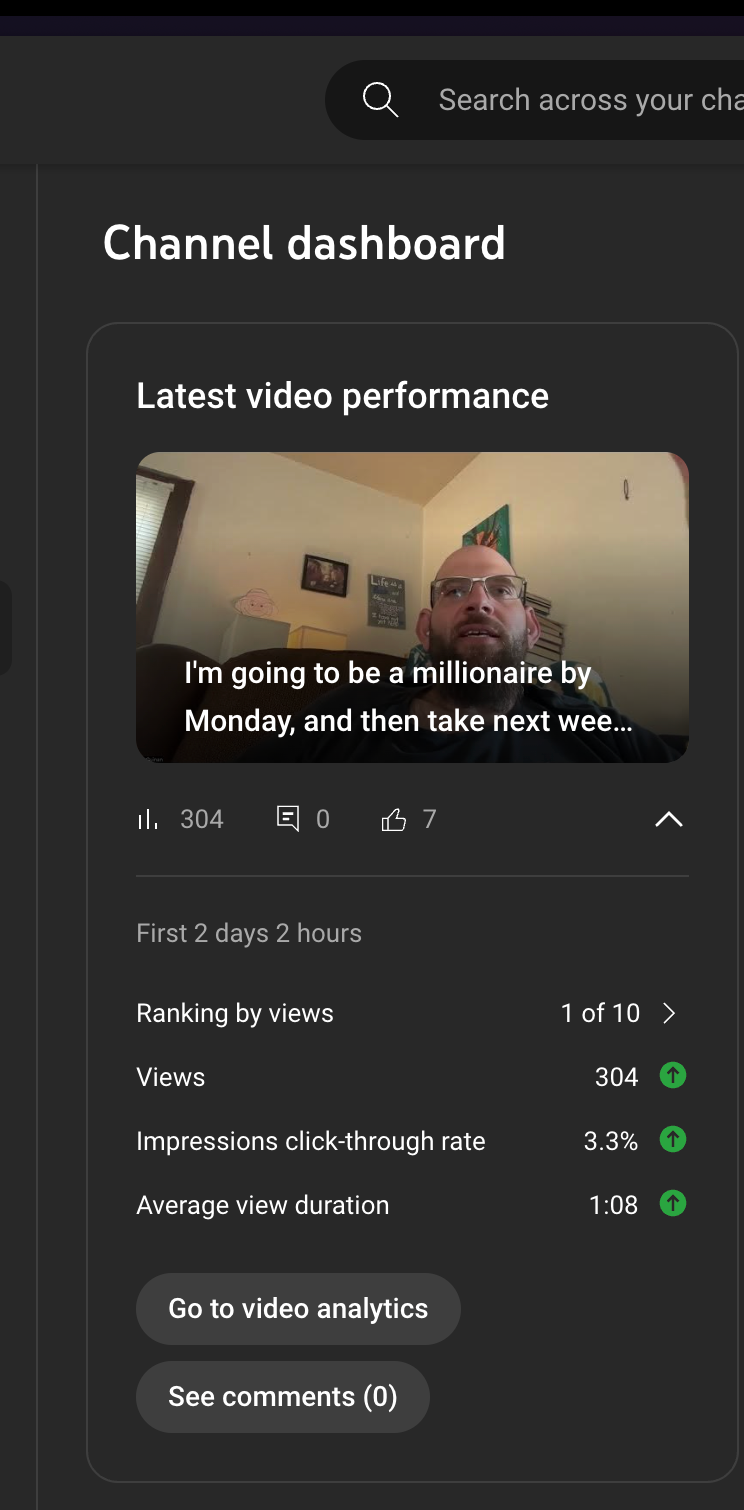Focus the 'Search across your channel' field
Image resolution: width=744 pixels, height=1510 pixels.
[590, 100]
